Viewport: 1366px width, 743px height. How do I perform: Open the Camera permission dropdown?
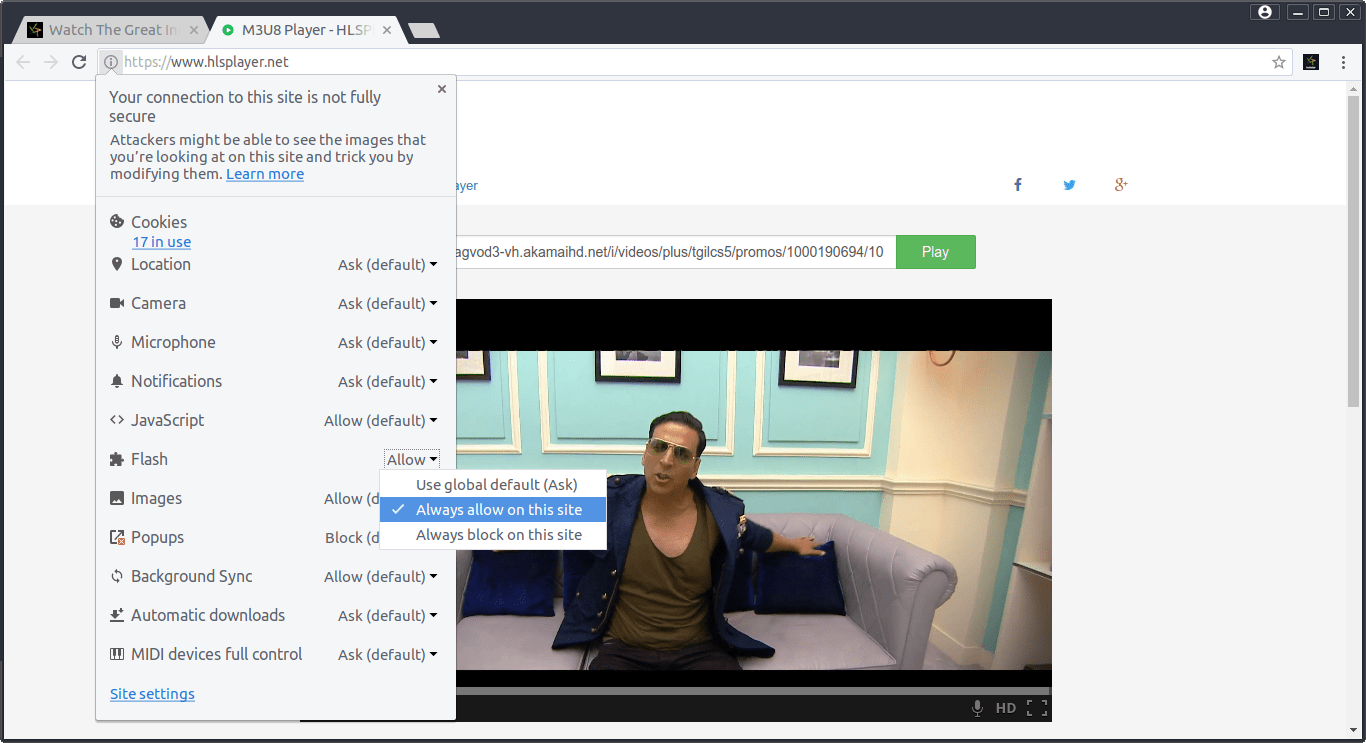(388, 303)
